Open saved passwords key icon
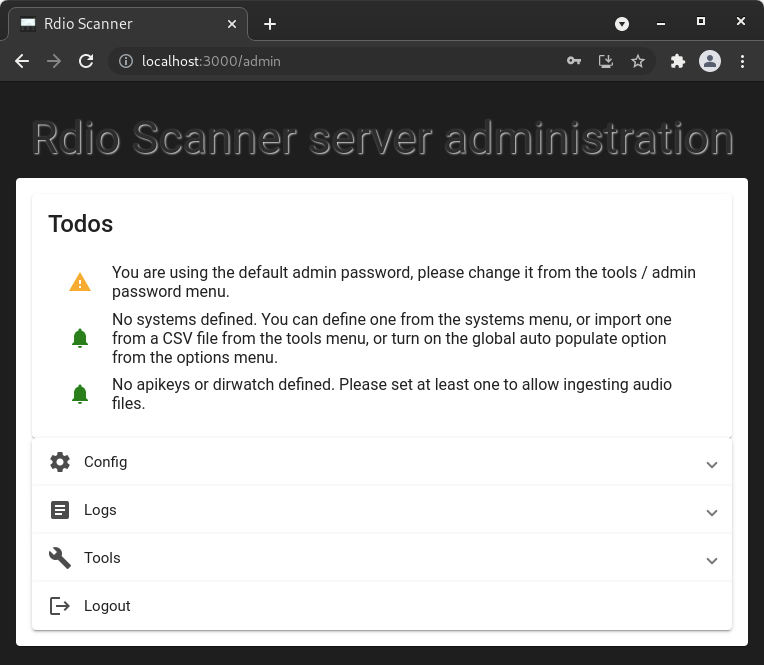This screenshot has height=665, width=764. click(x=573, y=61)
